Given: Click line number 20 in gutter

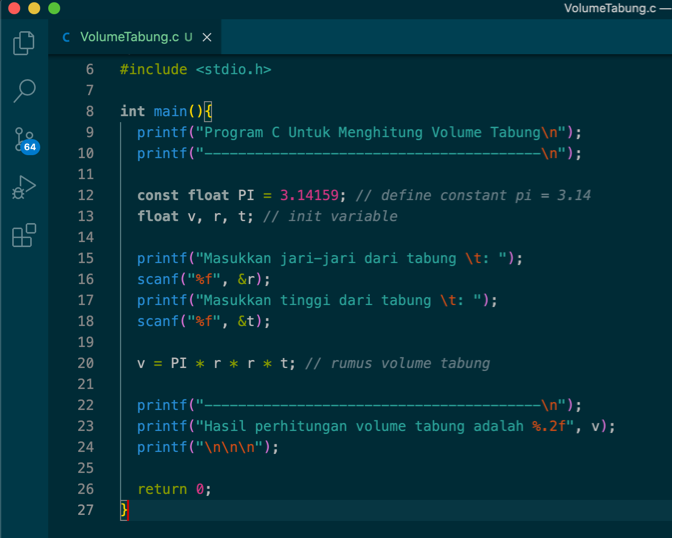Looking at the screenshot, I should [85, 363].
